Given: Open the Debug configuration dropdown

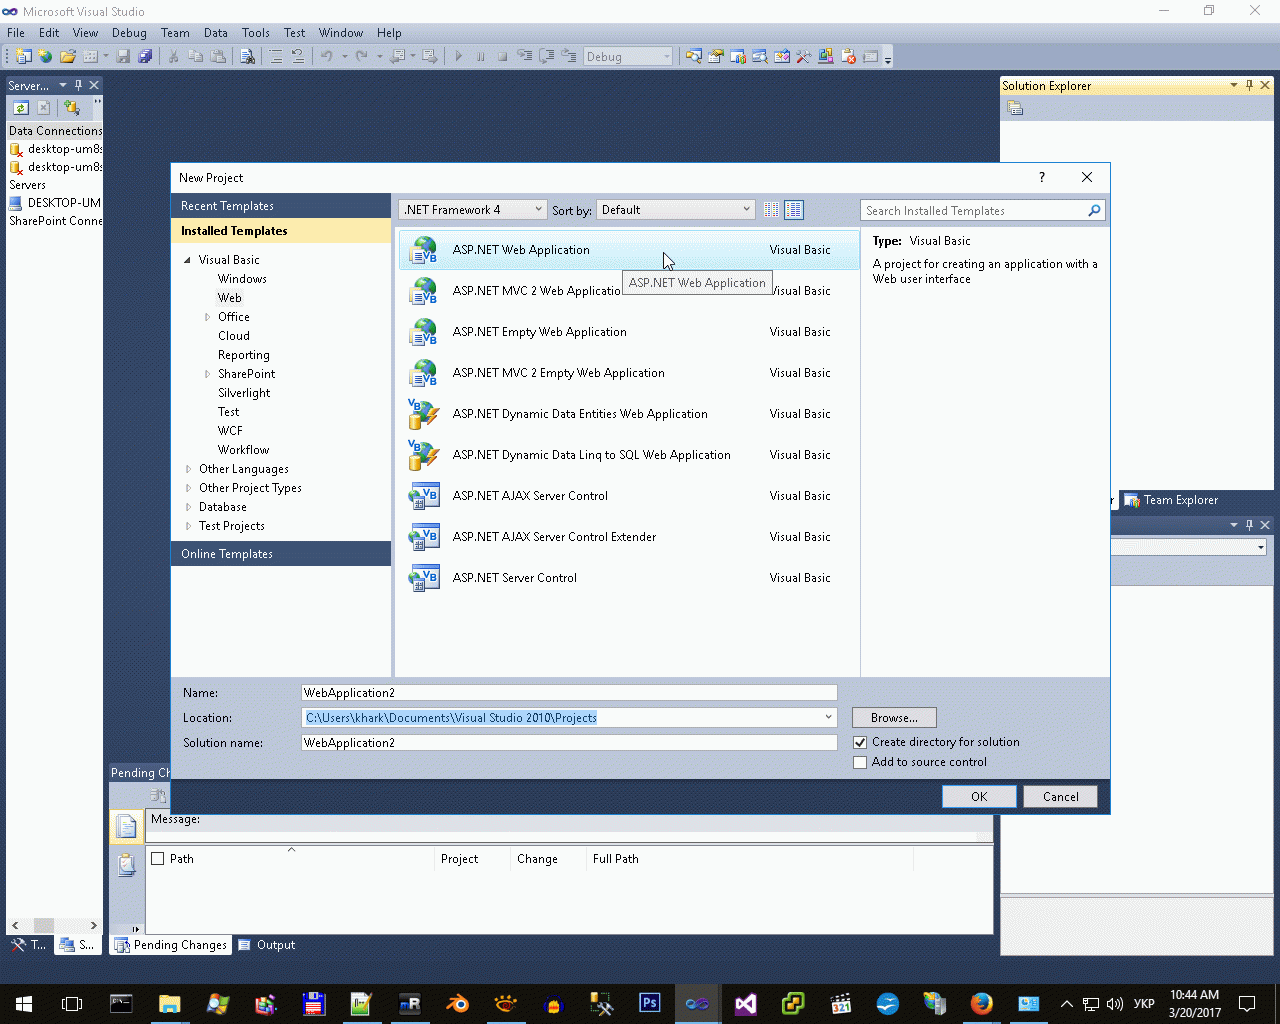Looking at the screenshot, I should pos(628,57).
